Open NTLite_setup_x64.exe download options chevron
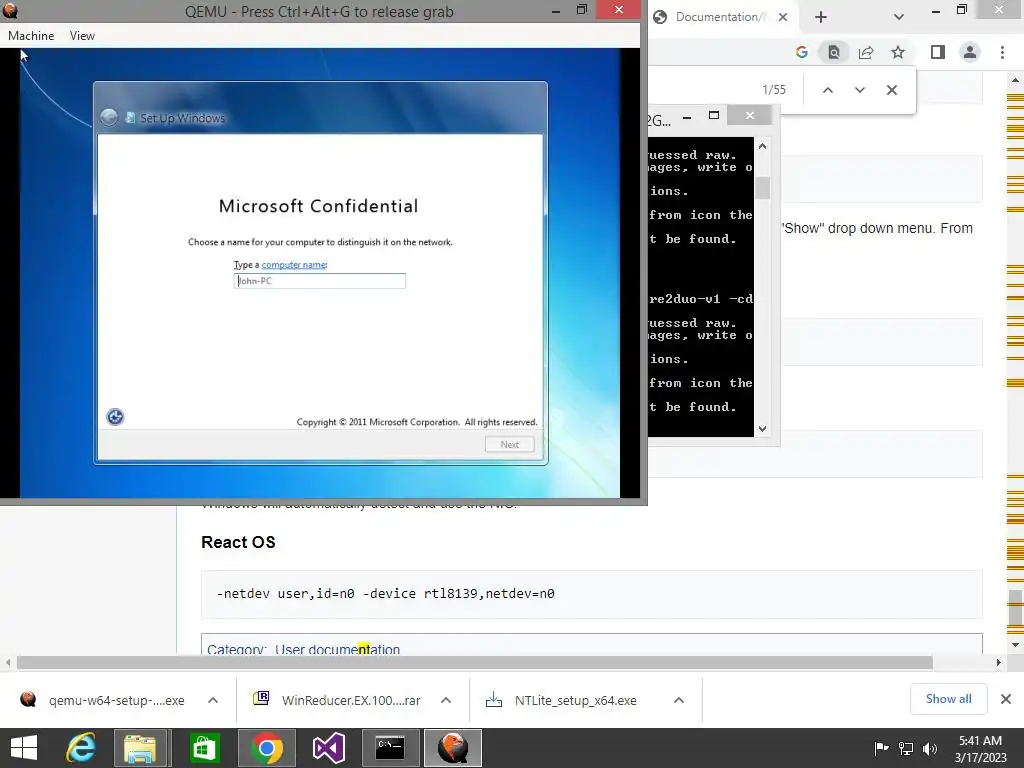This screenshot has width=1024, height=768. point(679,700)
